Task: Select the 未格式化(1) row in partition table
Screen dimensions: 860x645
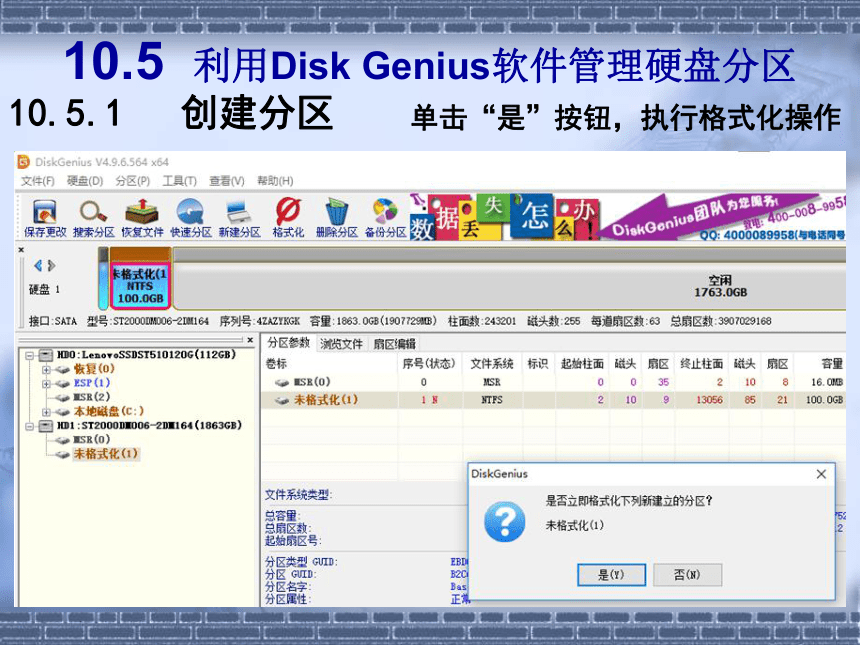Action: tap(553, 400)
